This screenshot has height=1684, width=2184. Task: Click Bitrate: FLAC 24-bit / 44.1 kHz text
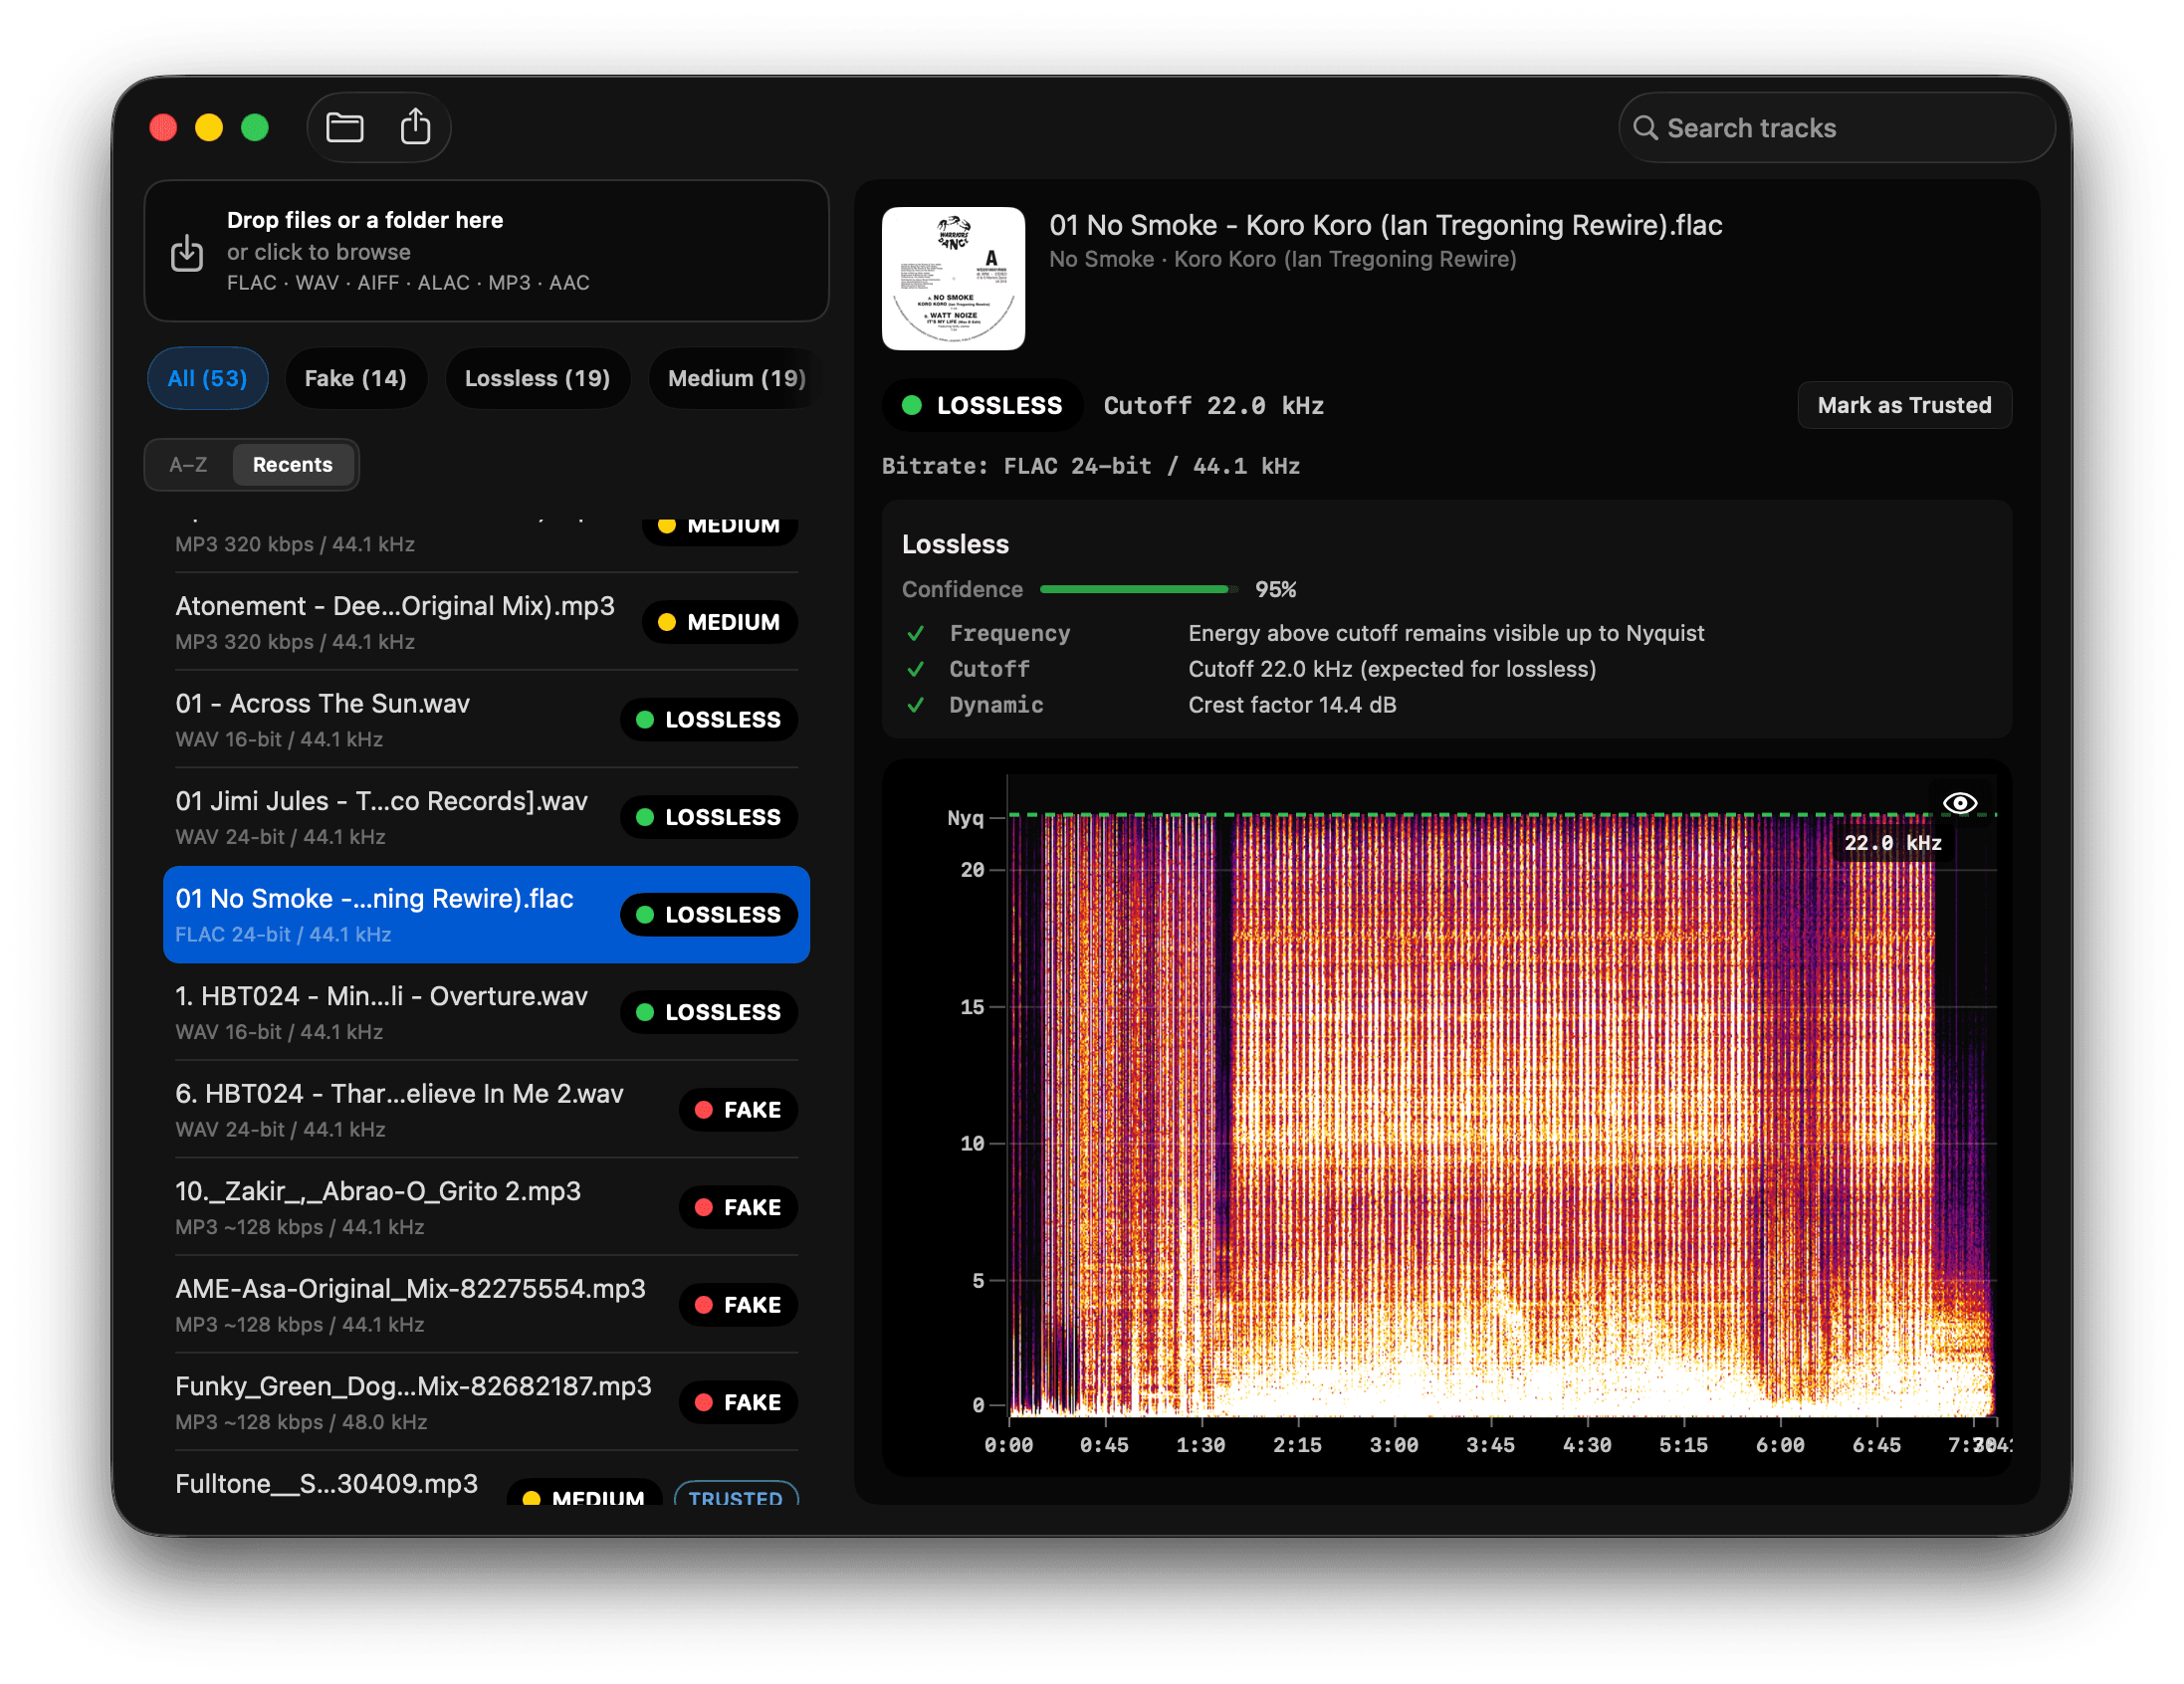click(1091, 466)
